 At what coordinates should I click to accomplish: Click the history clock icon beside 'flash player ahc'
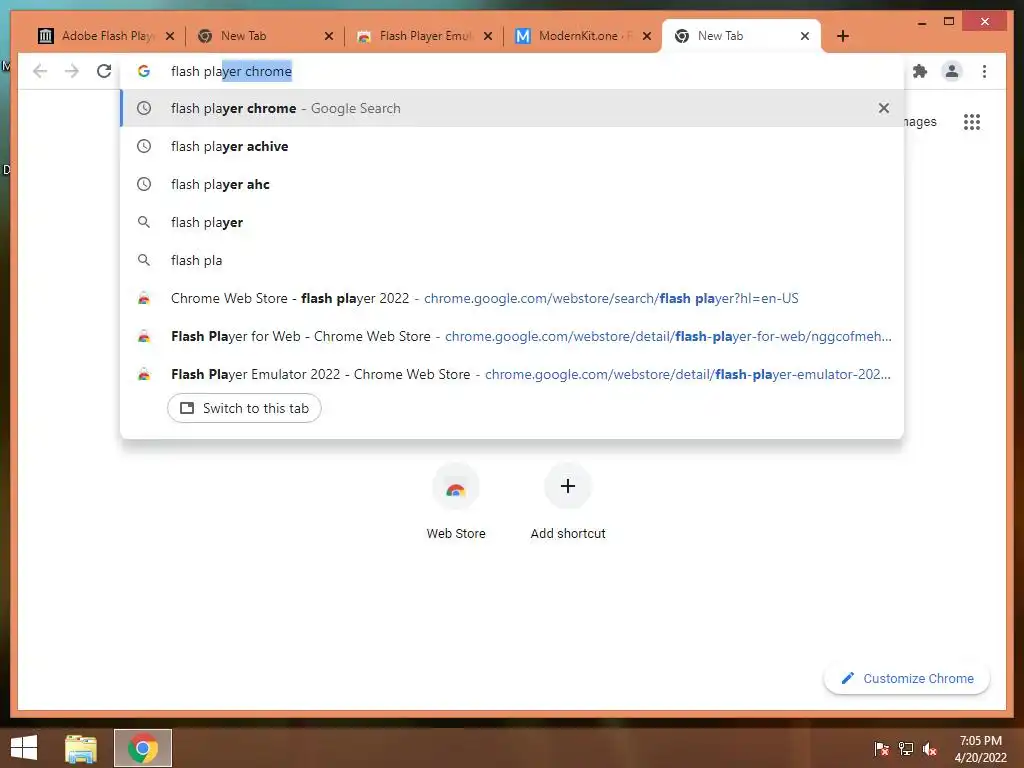coord(144,184)
